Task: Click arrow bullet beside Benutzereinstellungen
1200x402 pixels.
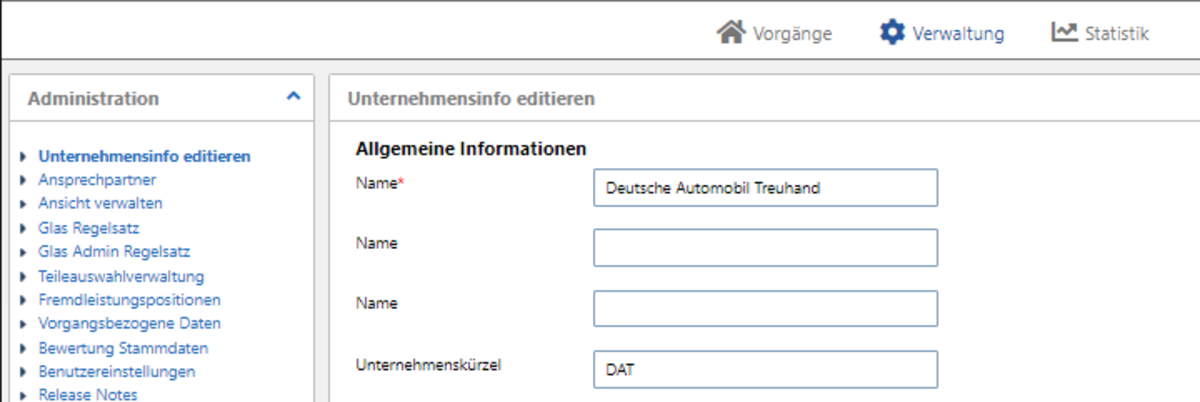Action: click(22, 373)
